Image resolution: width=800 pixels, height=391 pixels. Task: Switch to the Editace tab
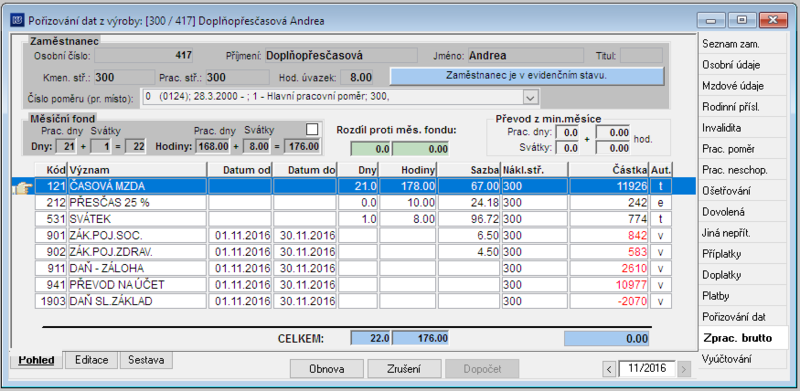pyautogui.click(x=91, y=360)
